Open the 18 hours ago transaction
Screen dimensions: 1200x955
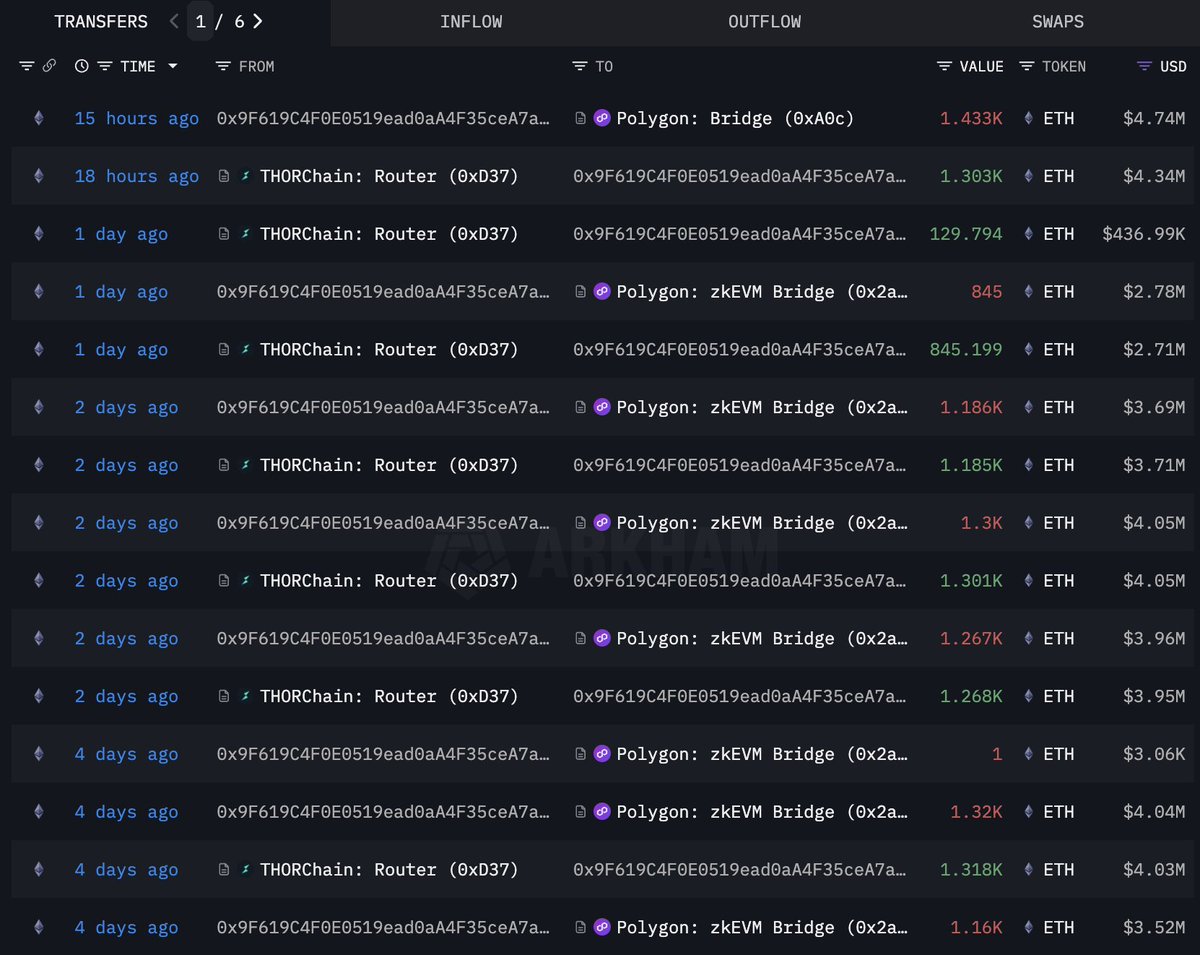137,176
